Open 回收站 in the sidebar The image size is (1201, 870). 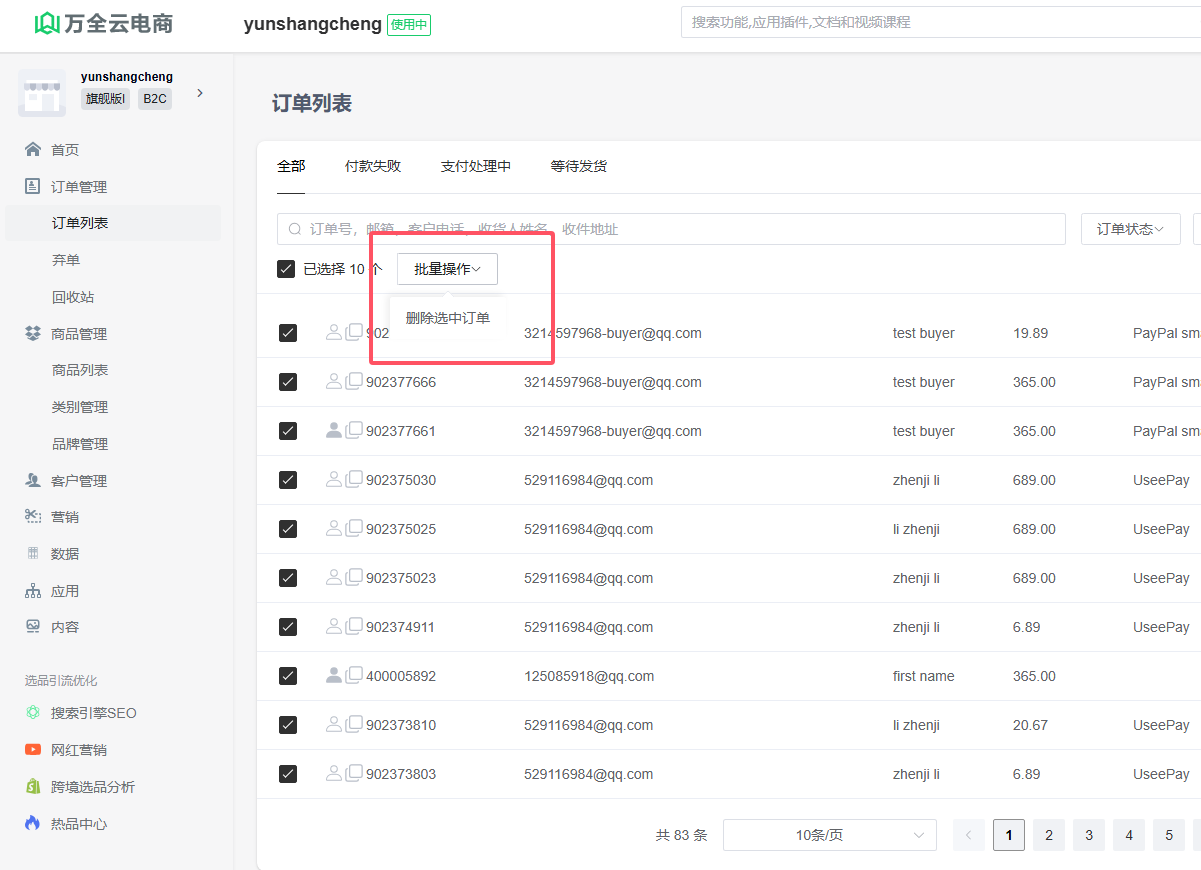73,297
